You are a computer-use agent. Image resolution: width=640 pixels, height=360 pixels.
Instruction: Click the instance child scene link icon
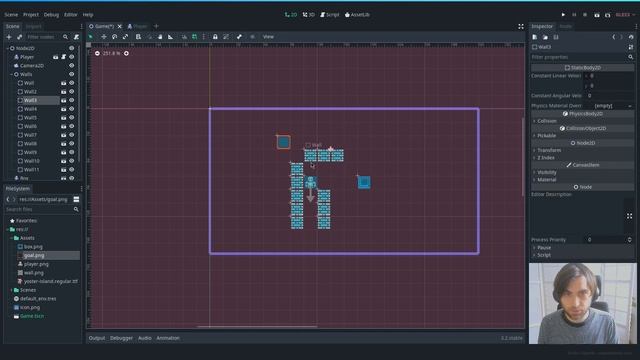pyautogui.click(x=19, y=37)
